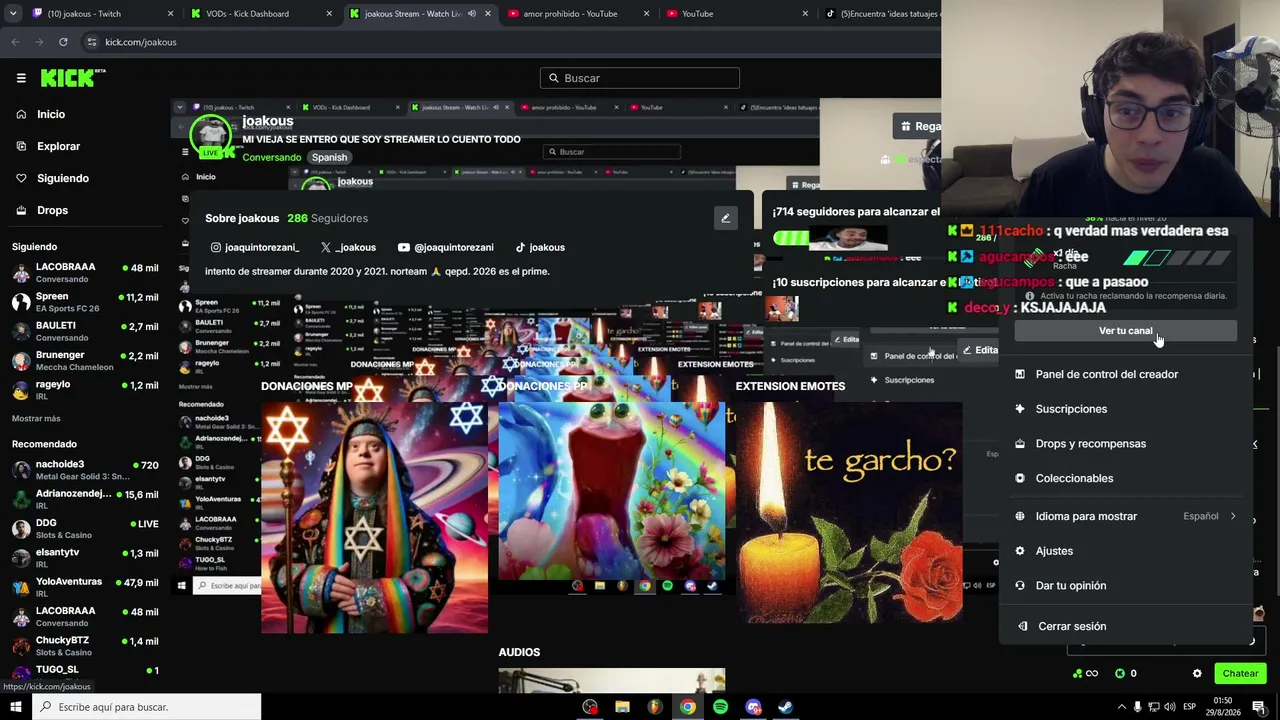This screenshot has height=720, width=1280.
Task: Open the joakous TikTok link
Action: (540, 247)
